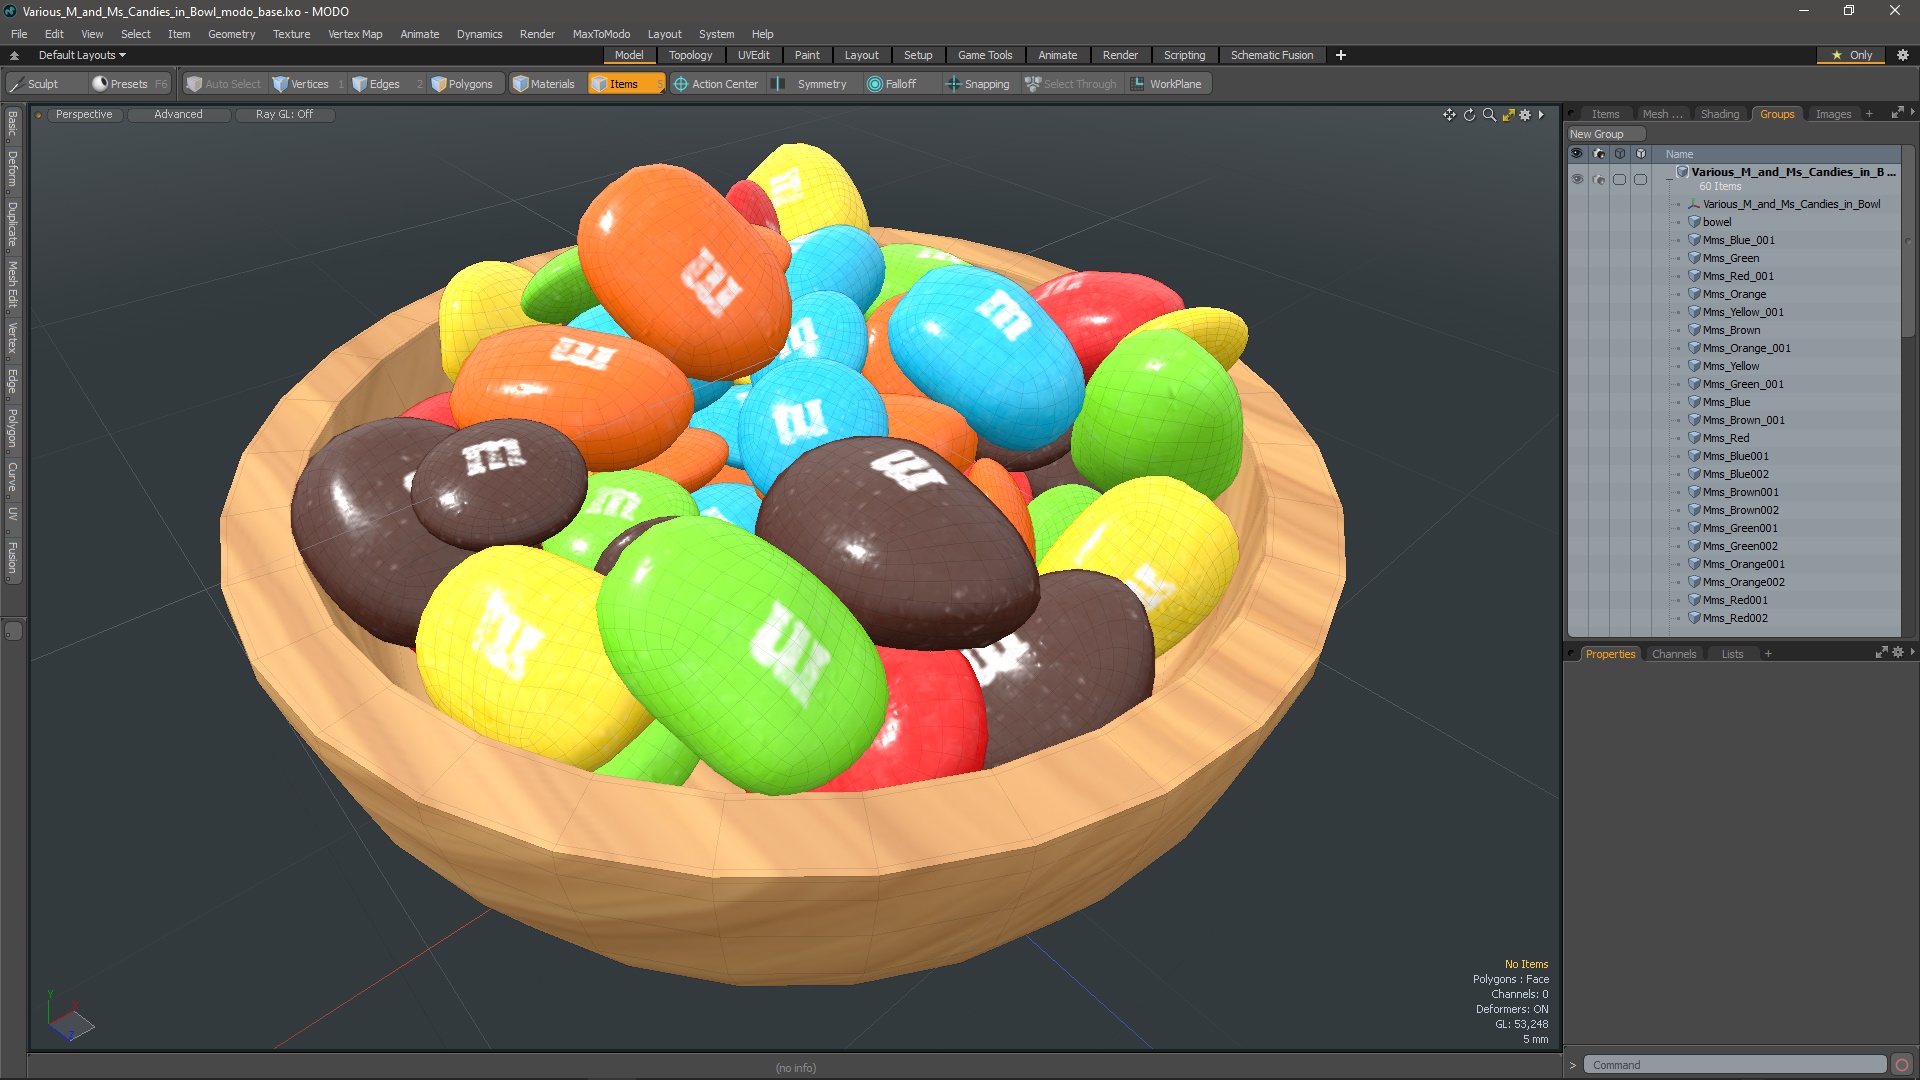The height and width of the screenshot is (1080, 1920).
Task: Switch to the Images panel tab
Action: [1833, 114]
